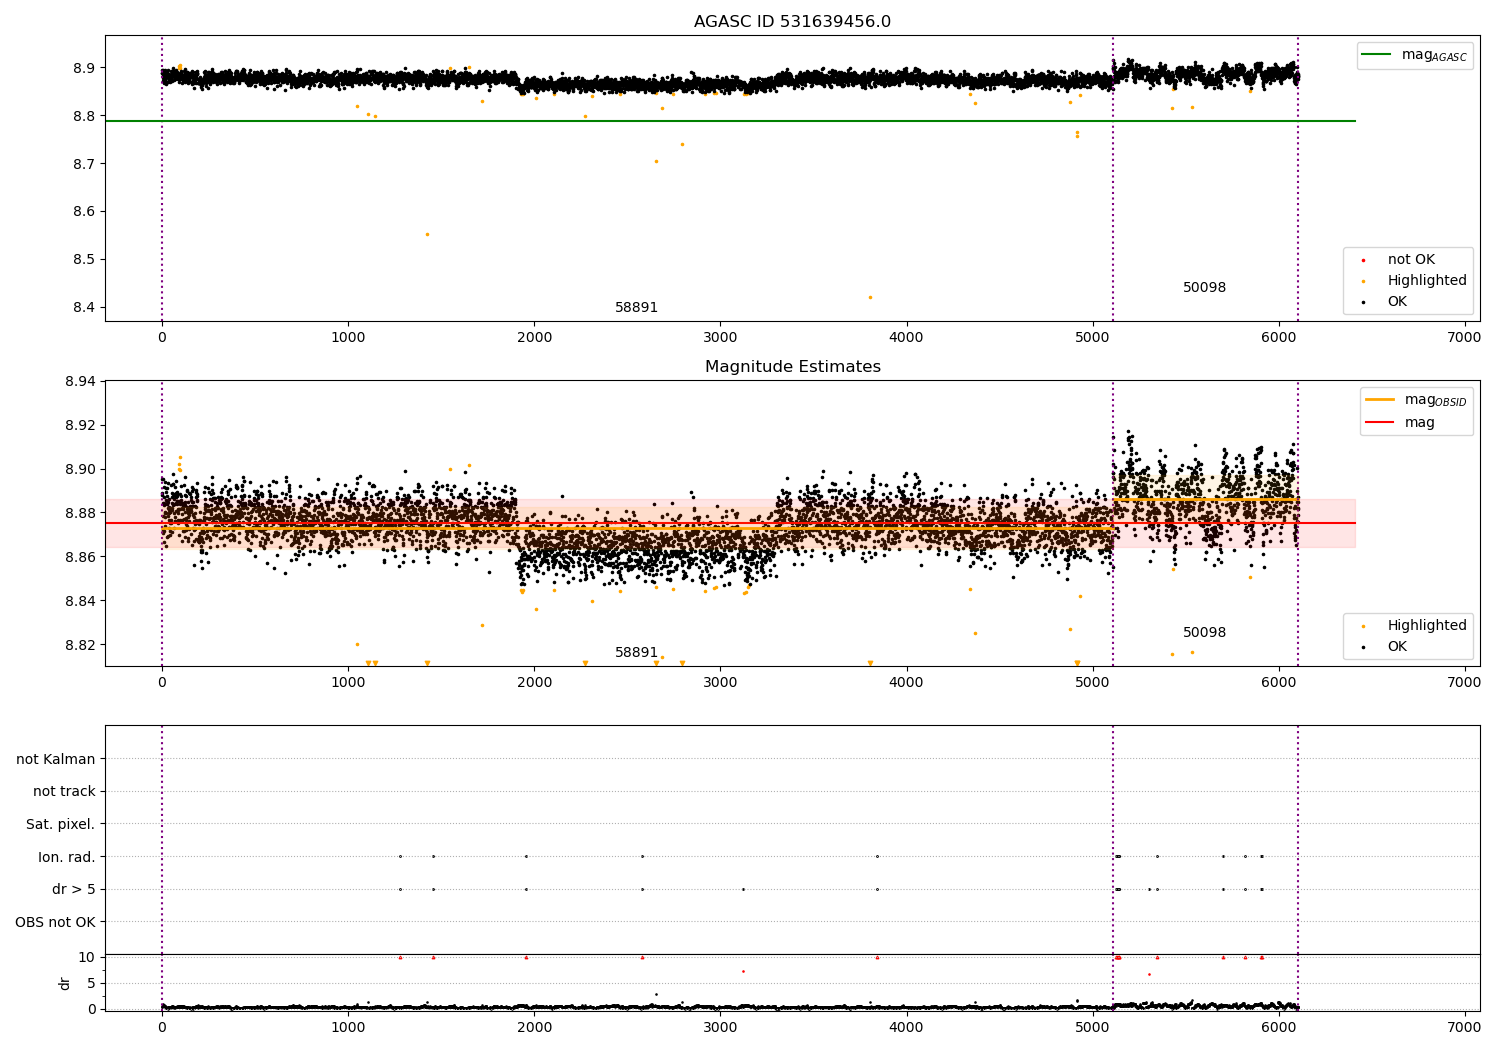
Task: Click the 8.92 tick on Magnitude Estimates y-axis
Action: [80, 425]
